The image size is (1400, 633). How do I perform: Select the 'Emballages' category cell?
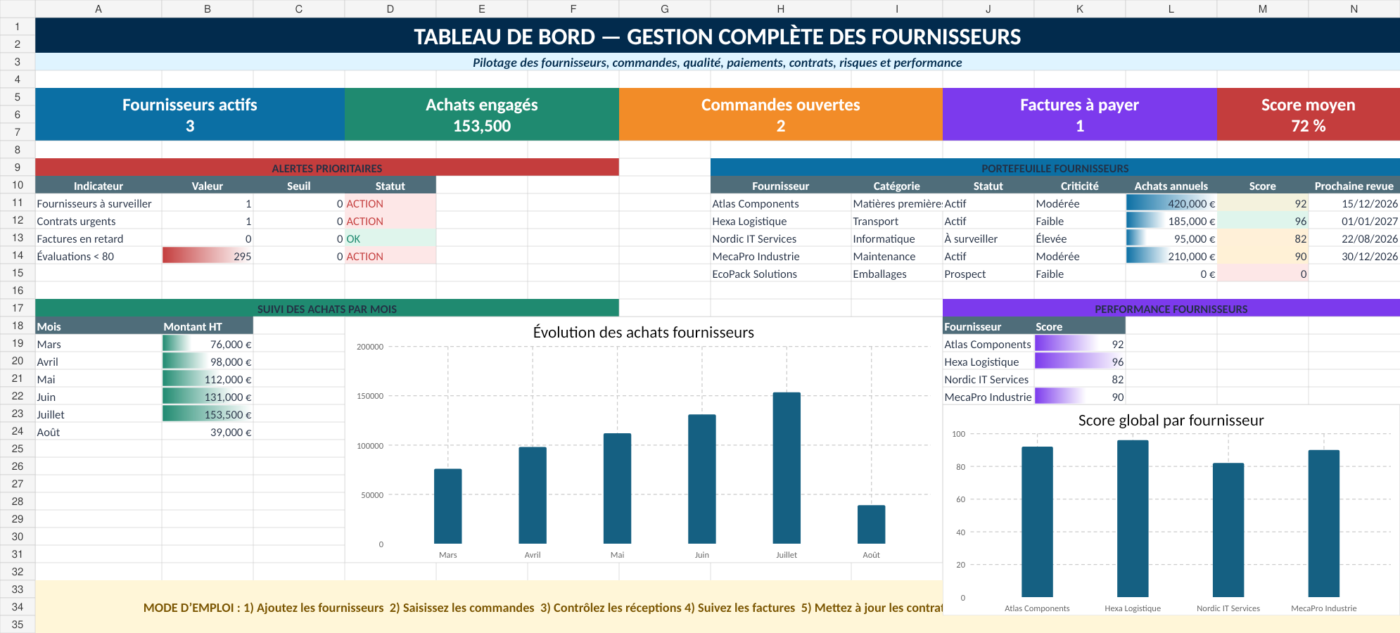(x=896, y=273)
